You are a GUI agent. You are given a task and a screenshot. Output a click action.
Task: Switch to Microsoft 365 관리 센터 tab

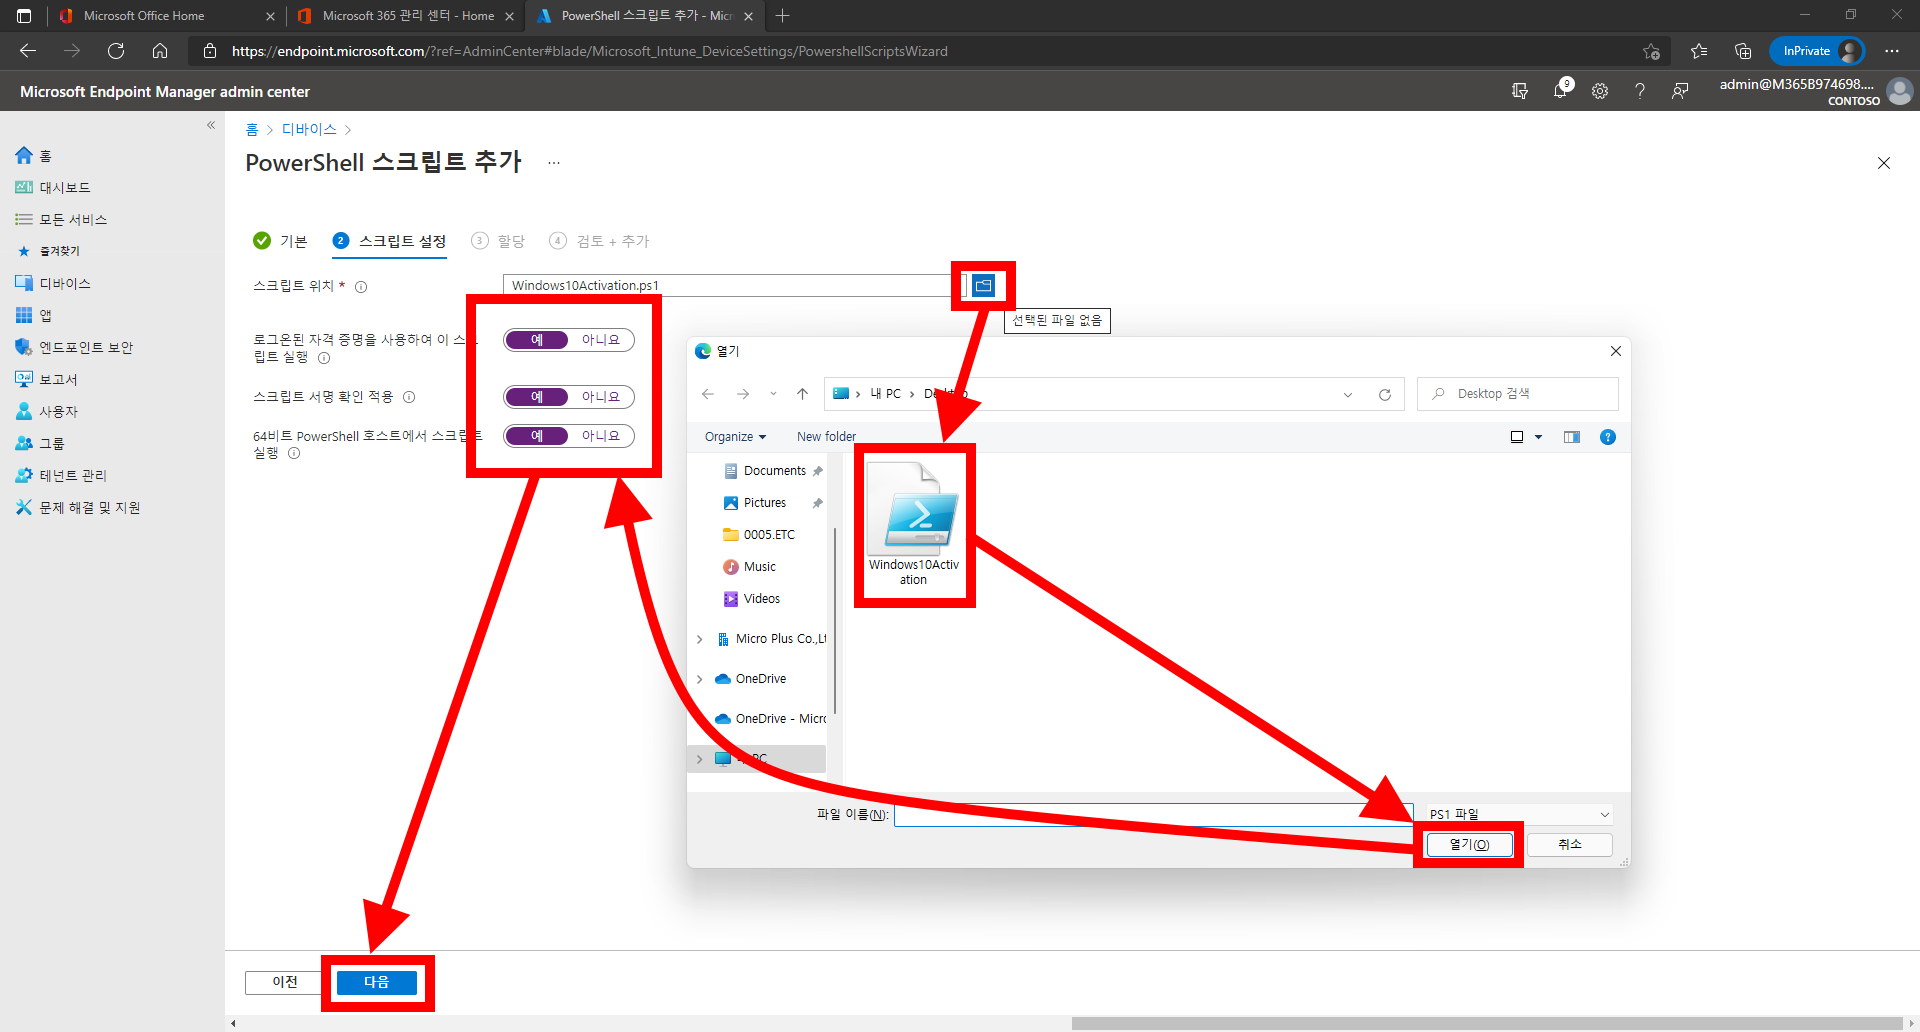tap(408, 16)
